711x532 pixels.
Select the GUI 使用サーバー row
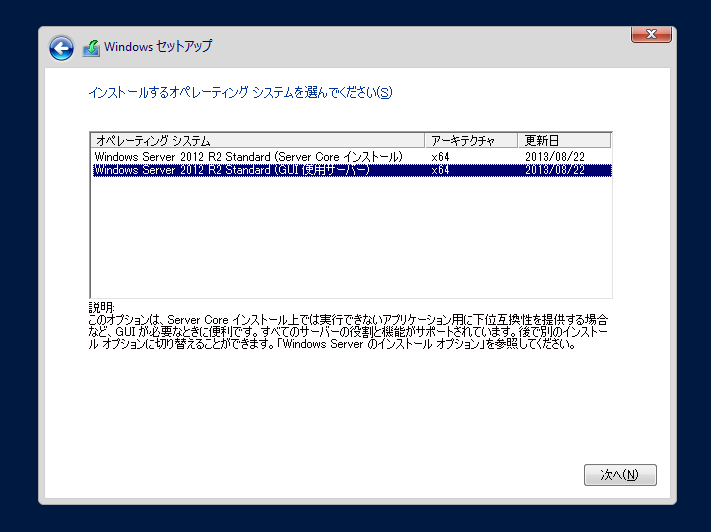(352, 170)
